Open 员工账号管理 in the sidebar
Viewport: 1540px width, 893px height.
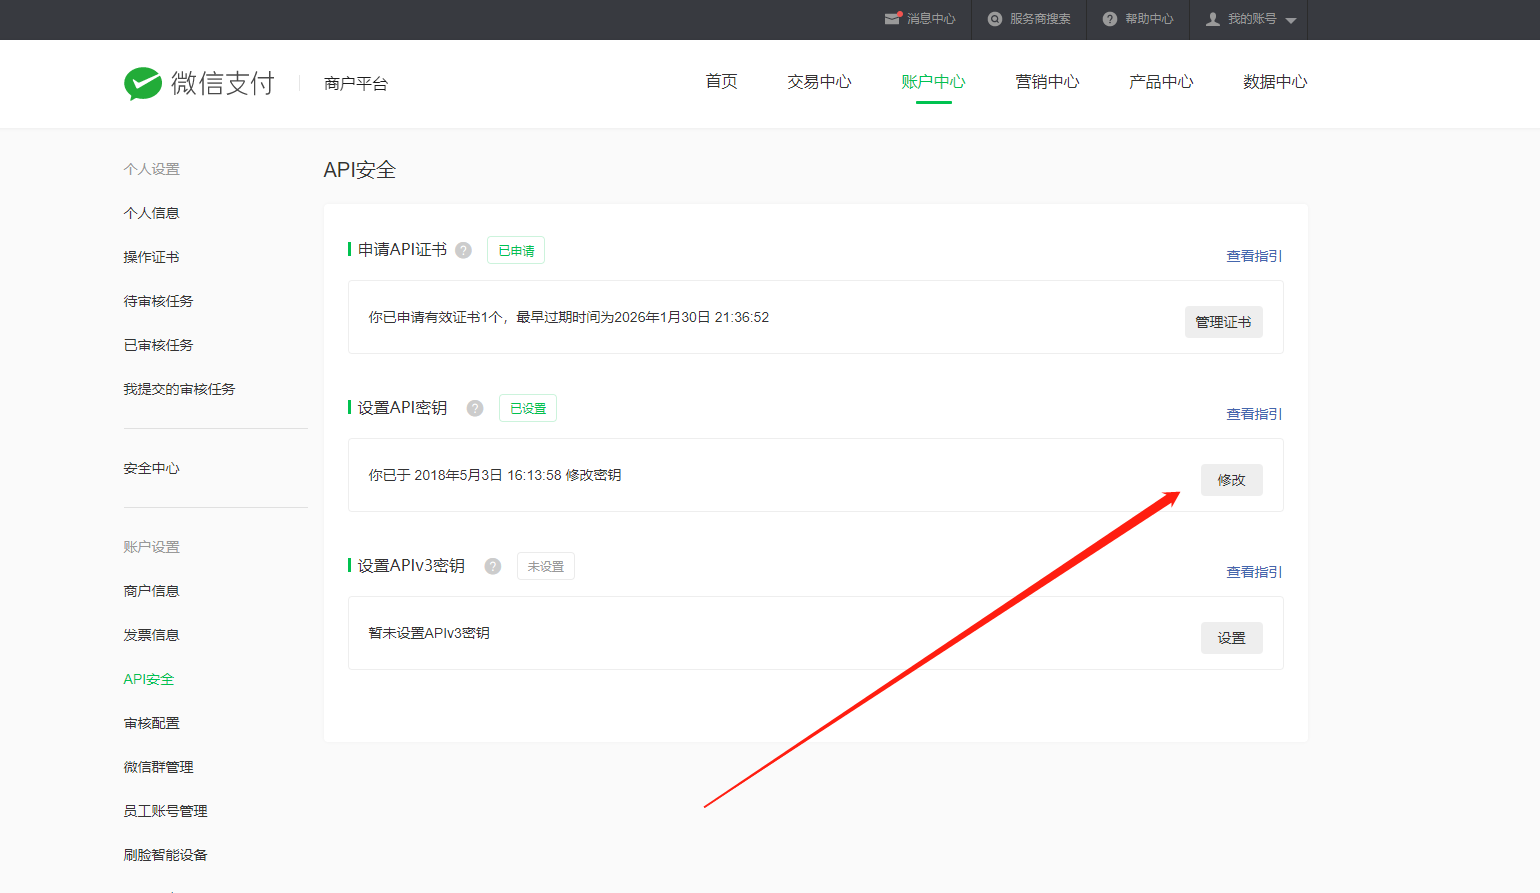pos(166,811)
